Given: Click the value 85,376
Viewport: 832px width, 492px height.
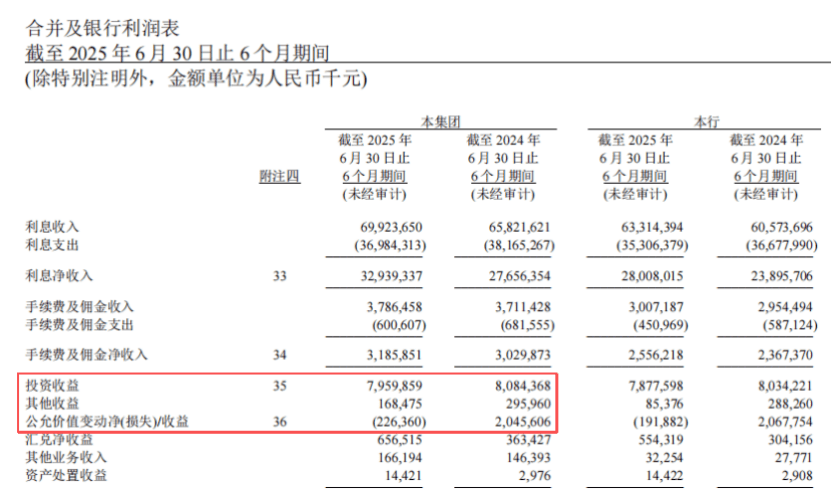Looking at the screenshot, I should [x=664, y=404].
